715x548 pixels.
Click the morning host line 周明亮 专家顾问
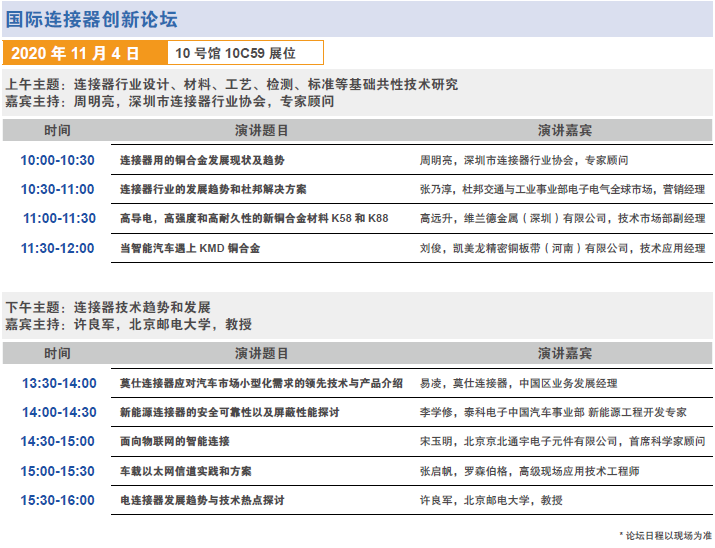tap(170, 101)
